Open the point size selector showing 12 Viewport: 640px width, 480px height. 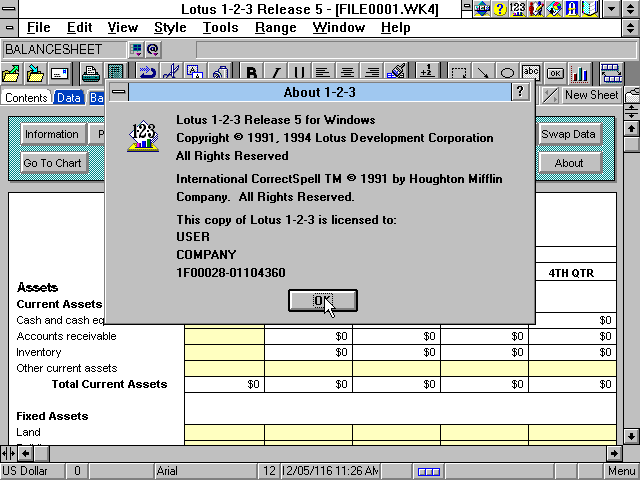pos(269,471)
